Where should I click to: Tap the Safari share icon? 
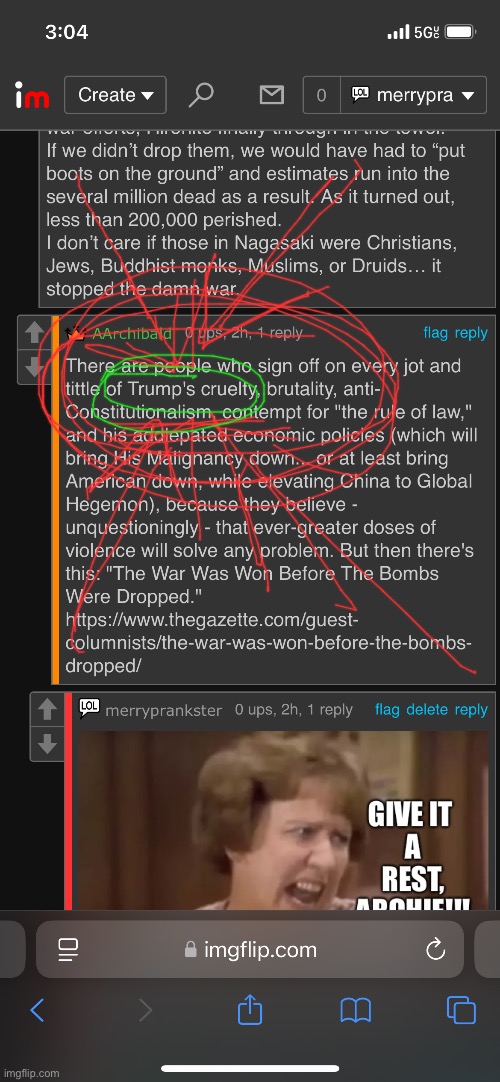[x=250, y=1012]
